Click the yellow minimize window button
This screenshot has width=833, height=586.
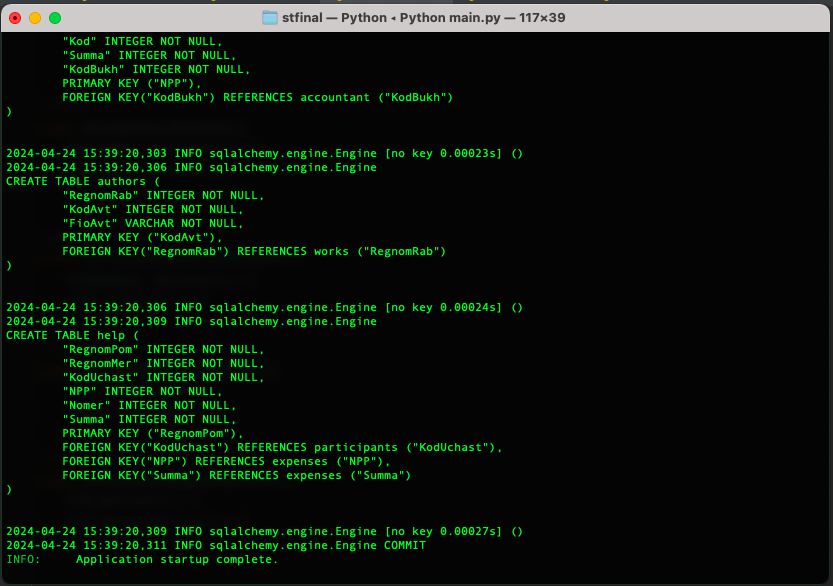[35, 18]
